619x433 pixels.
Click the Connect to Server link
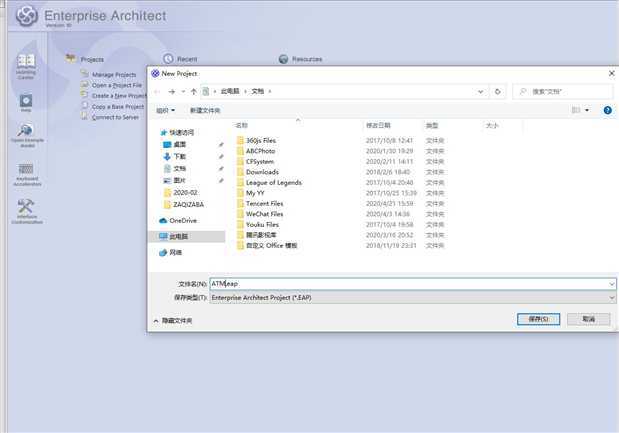115,117
